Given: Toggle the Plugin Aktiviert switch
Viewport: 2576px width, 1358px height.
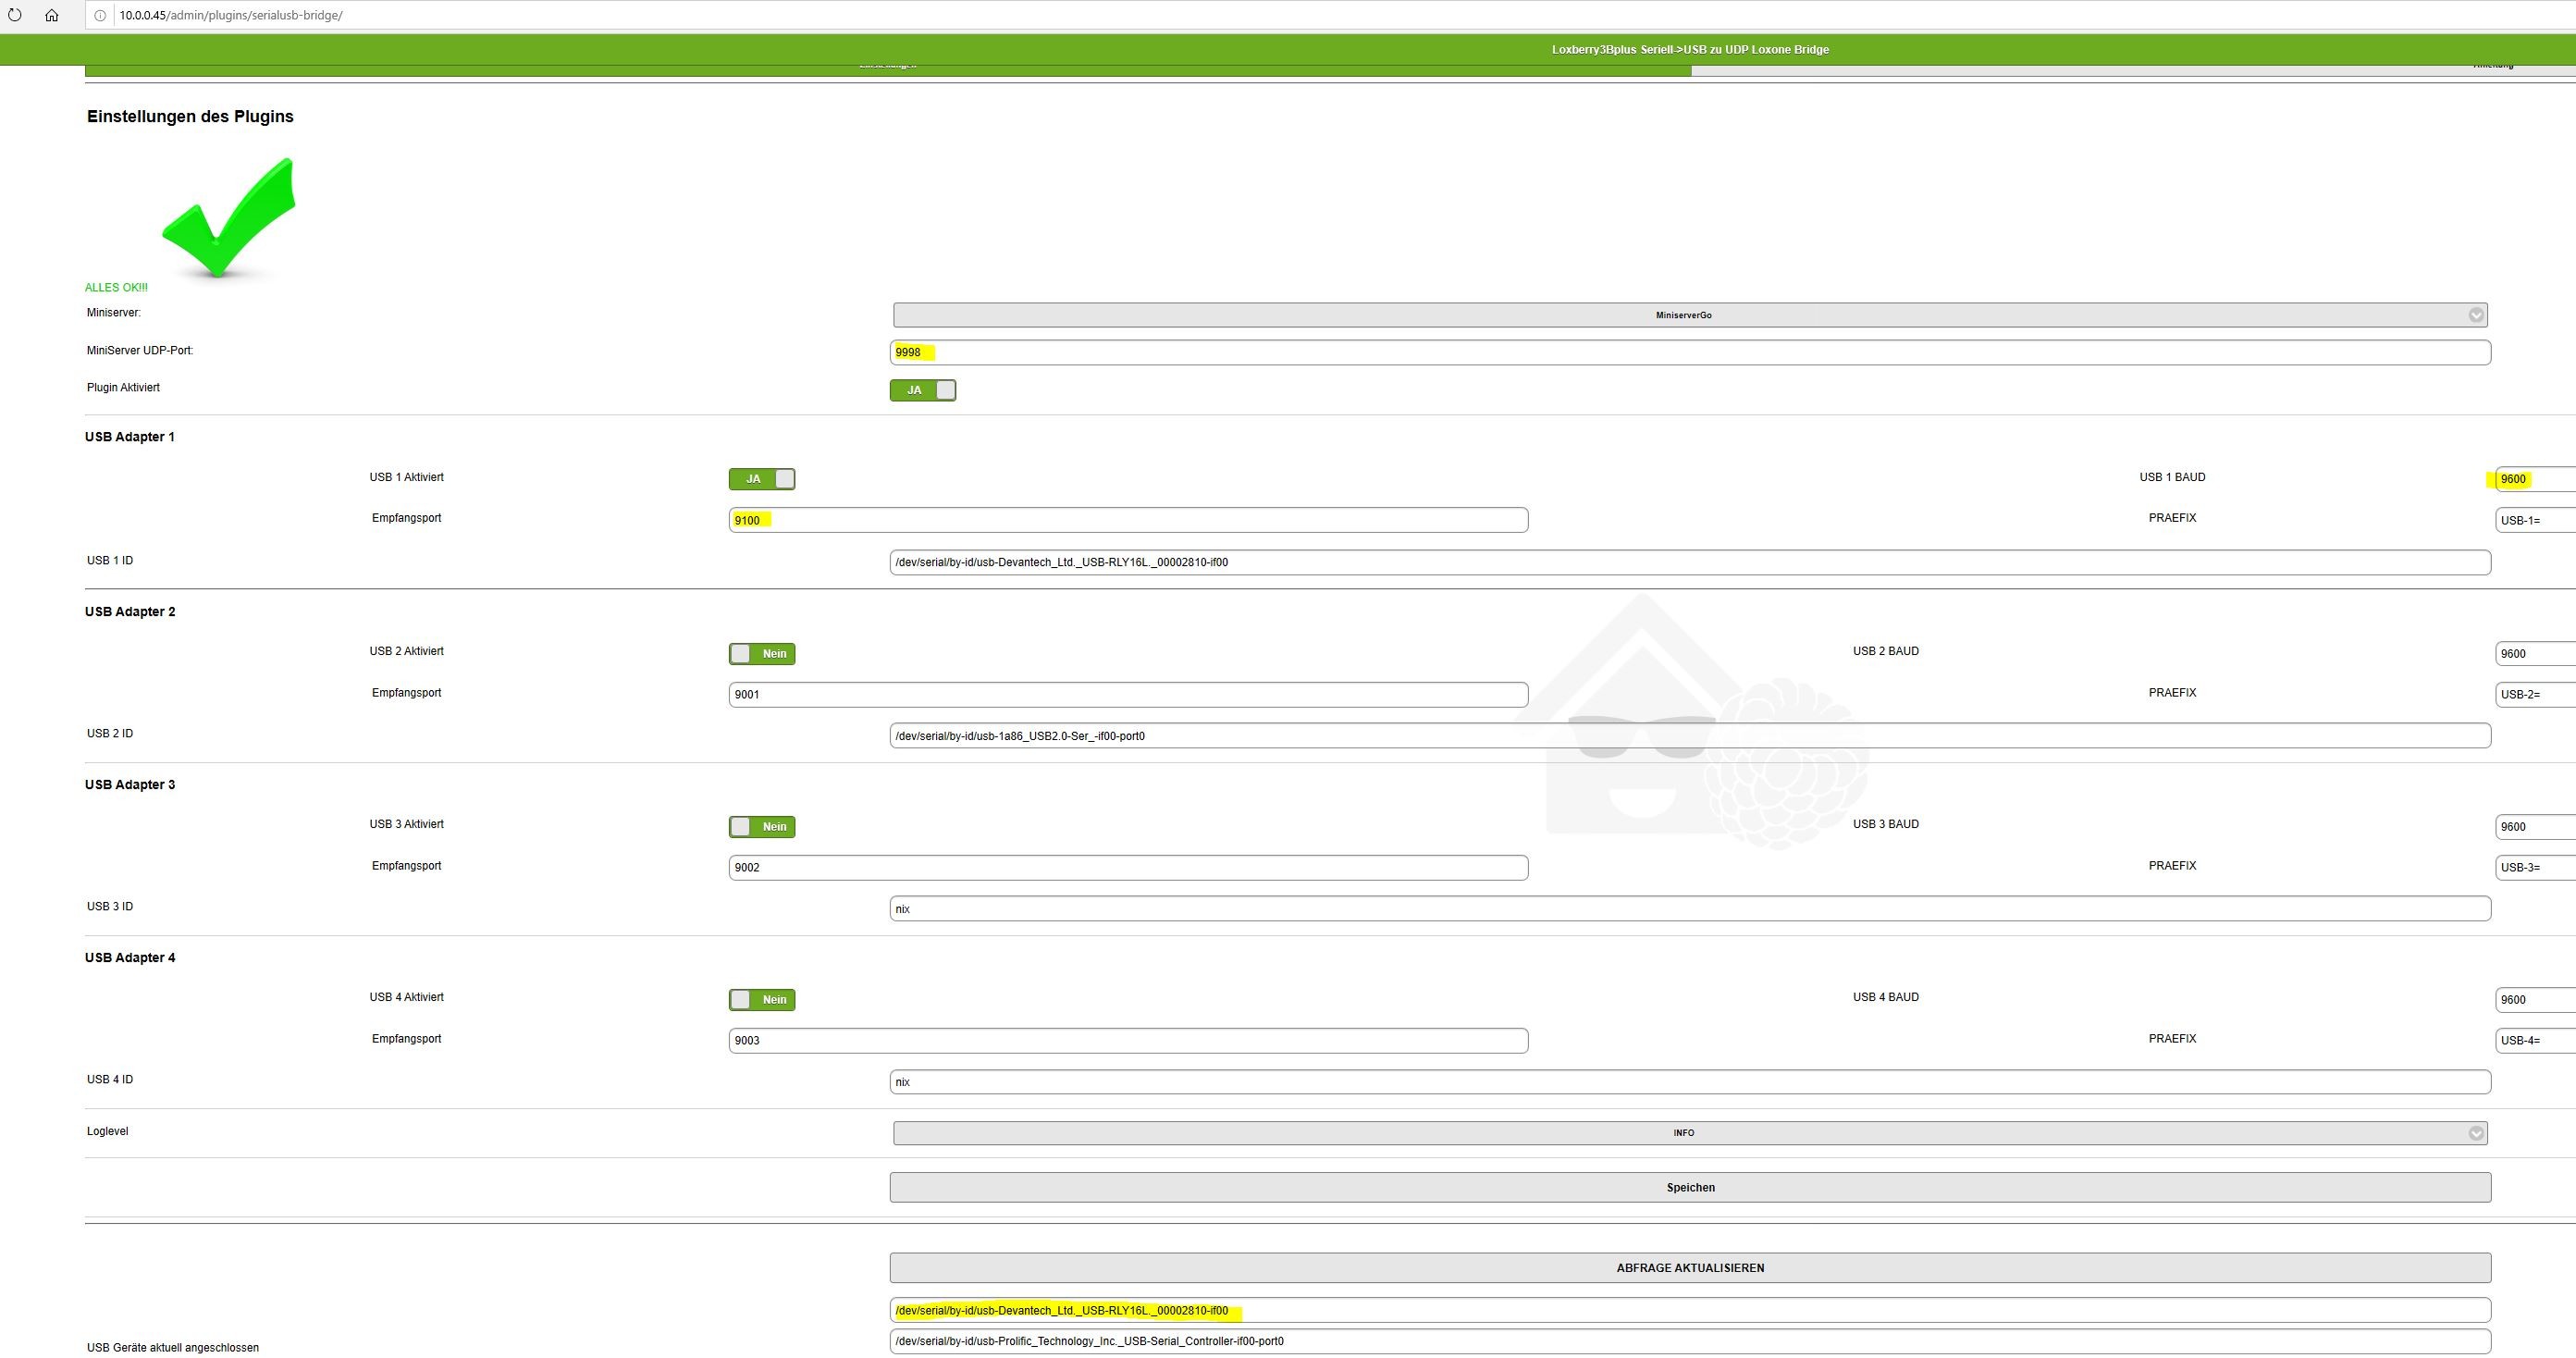Looking at the screenshot, I should pyautogui.click(x=922, y=390).
